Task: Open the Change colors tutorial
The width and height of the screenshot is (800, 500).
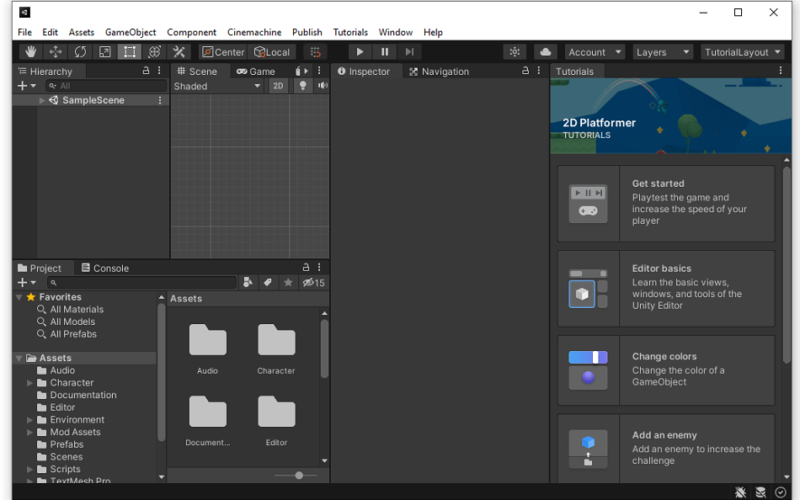Action: coord(666,370)
